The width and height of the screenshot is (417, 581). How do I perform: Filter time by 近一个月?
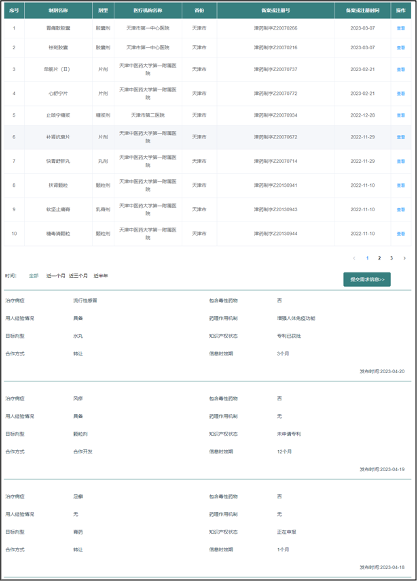click(x=56, y=276)
